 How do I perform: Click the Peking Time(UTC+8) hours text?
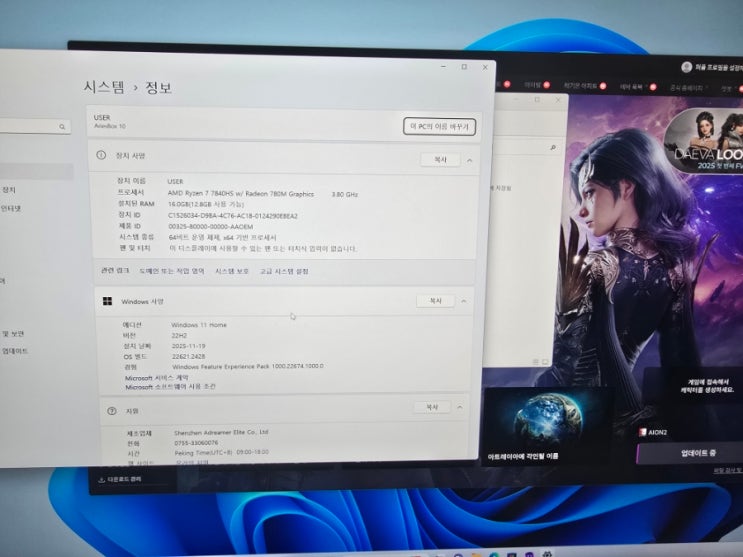click(221, 452)
